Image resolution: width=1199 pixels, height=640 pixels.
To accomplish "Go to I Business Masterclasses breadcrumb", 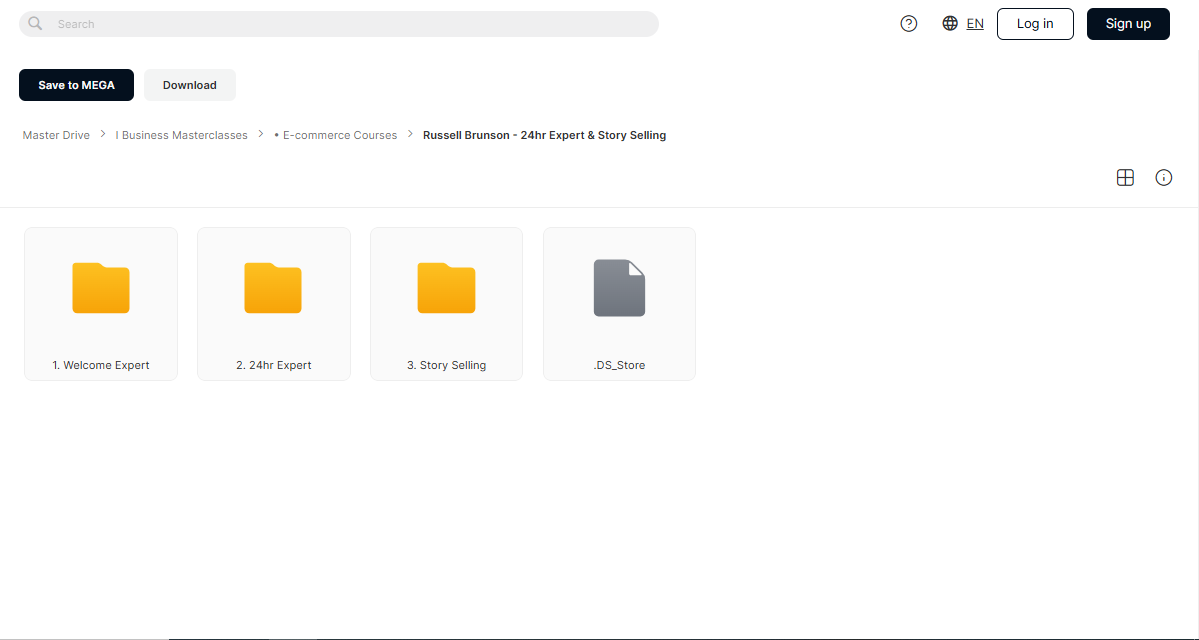I will (181, 135).
